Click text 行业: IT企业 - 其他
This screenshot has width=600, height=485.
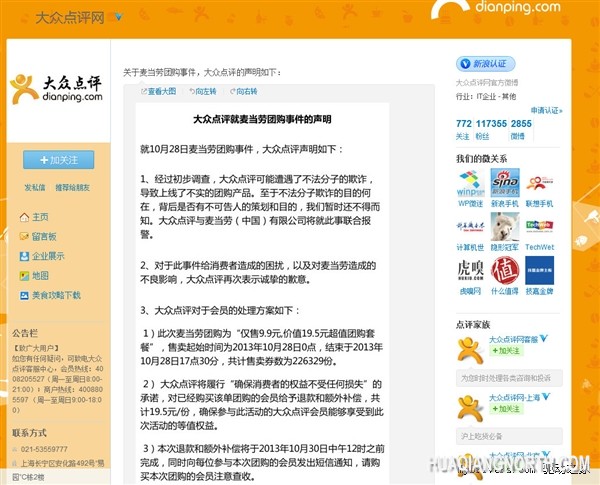tap(486, 96)
